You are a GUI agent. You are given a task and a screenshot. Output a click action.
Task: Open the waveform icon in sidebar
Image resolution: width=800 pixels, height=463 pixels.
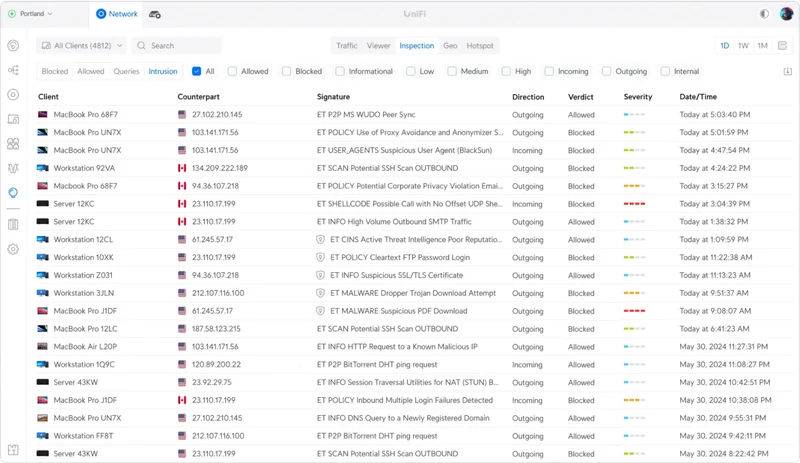tap(13, 168)
